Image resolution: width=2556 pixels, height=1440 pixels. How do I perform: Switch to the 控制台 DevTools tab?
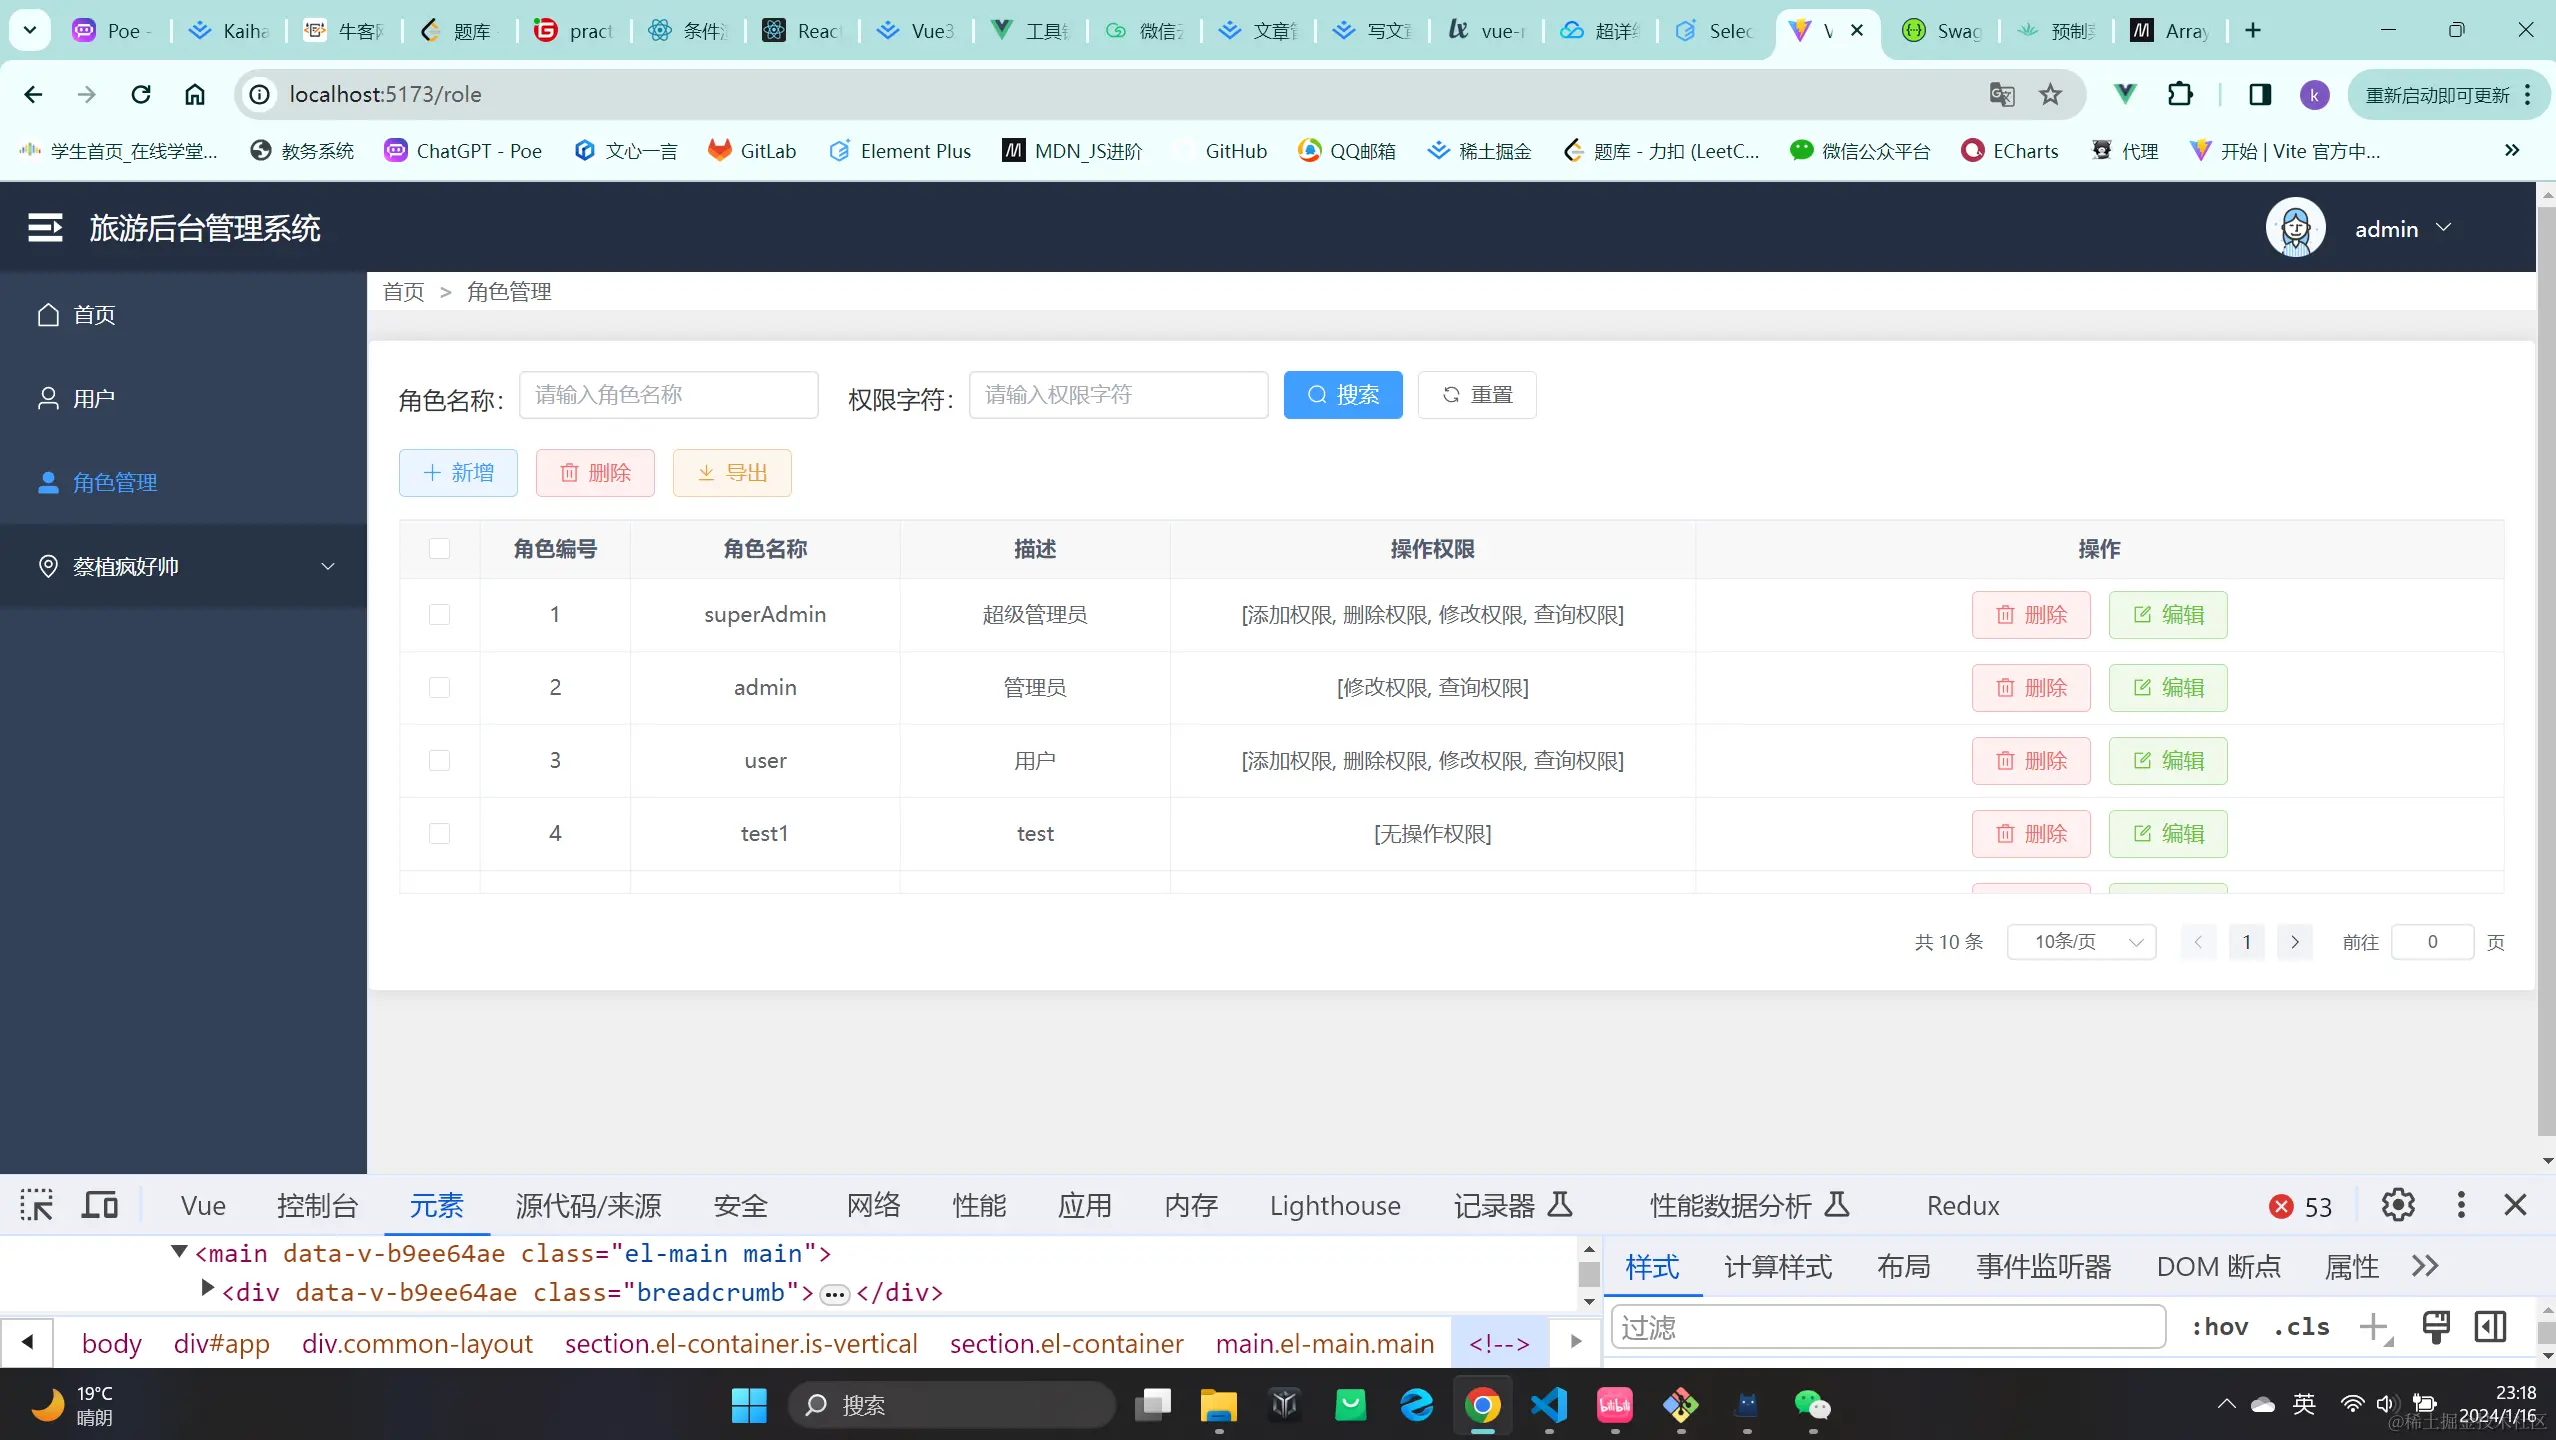[x=317, y=1206]
